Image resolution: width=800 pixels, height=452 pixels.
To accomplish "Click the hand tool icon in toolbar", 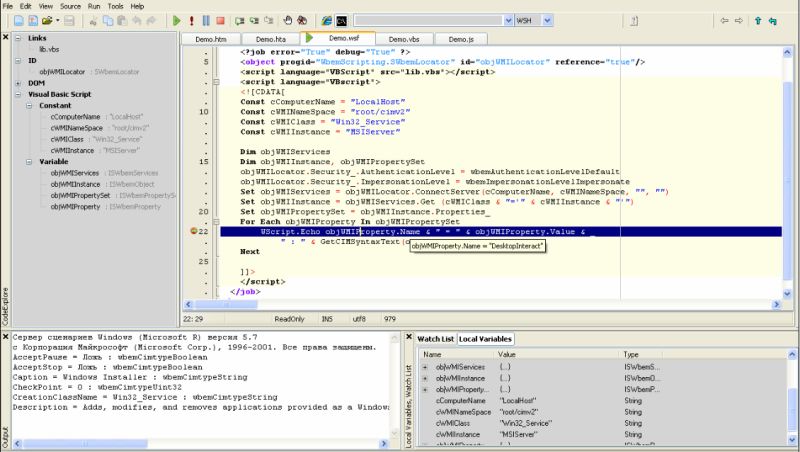I will (x=288, y=20).
